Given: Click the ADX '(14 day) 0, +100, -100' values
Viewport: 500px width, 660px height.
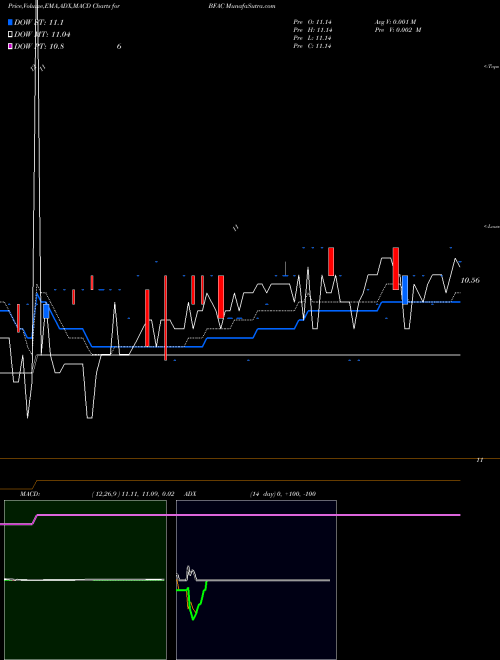Looking at the screenshot, I should [x=283, y=494].
